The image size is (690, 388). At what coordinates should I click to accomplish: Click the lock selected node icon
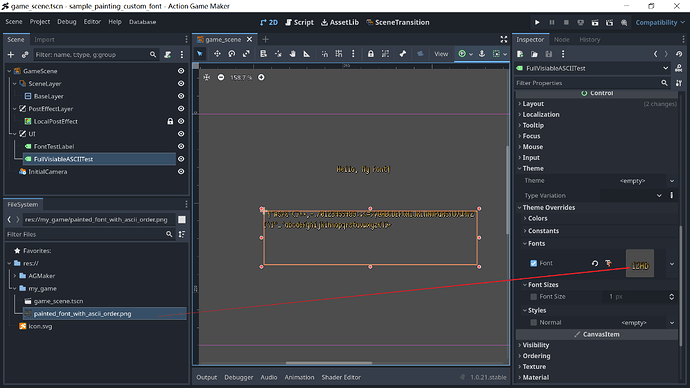pos(371,54)
